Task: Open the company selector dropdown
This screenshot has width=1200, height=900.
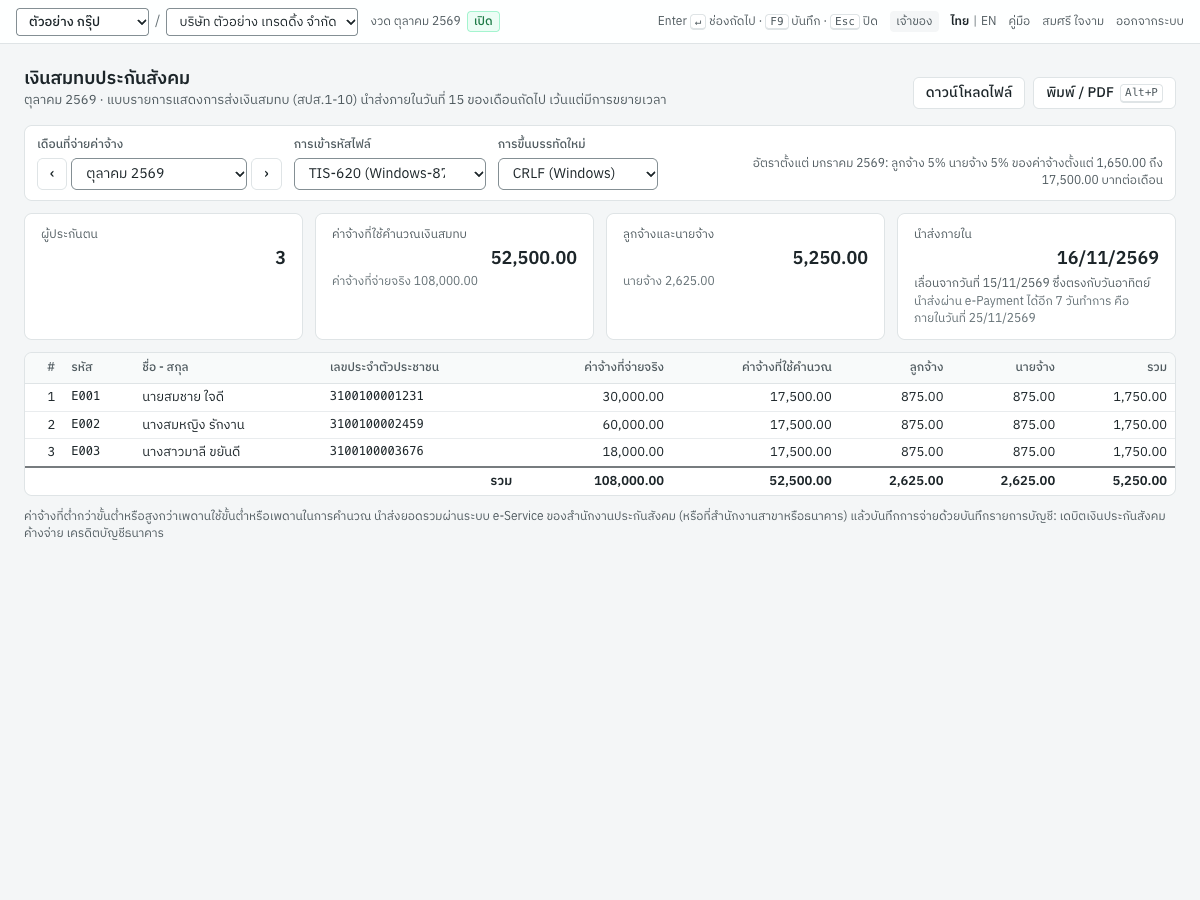Action: (x=262, y=22)
